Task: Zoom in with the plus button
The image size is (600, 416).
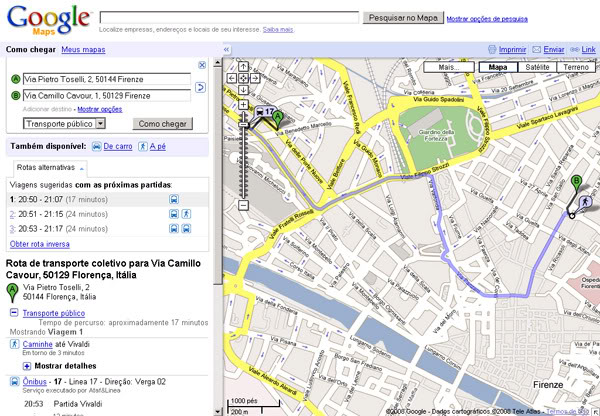Action: pyautogui.click(x=243, y=104)
